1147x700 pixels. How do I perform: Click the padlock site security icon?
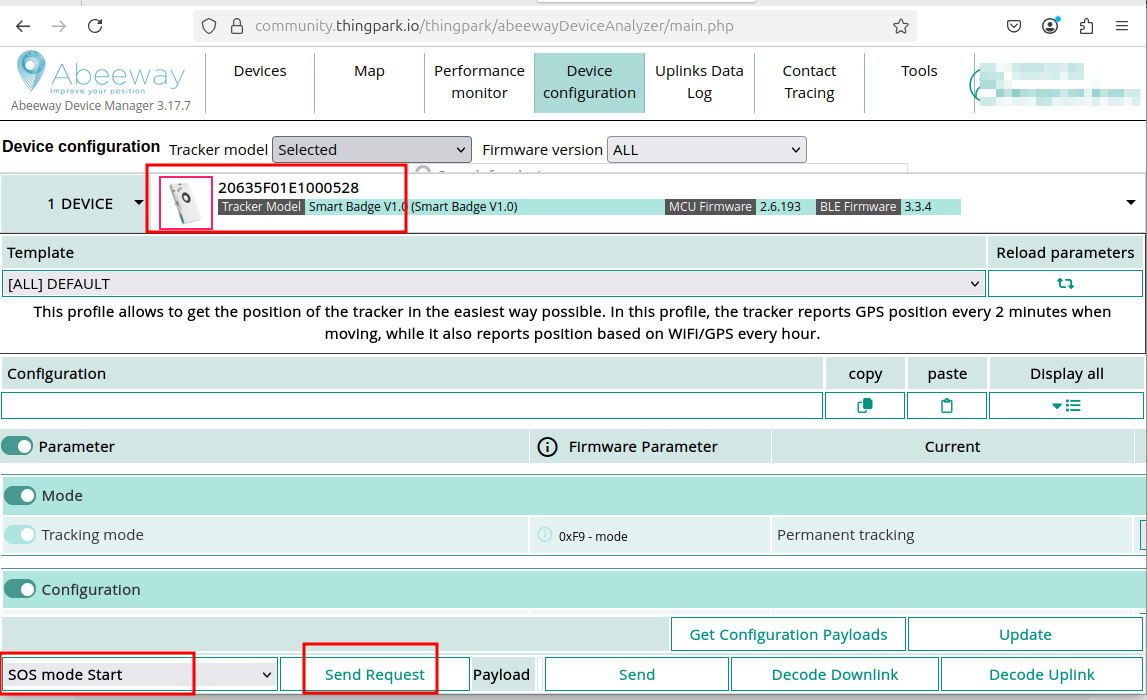coord(237,26)
